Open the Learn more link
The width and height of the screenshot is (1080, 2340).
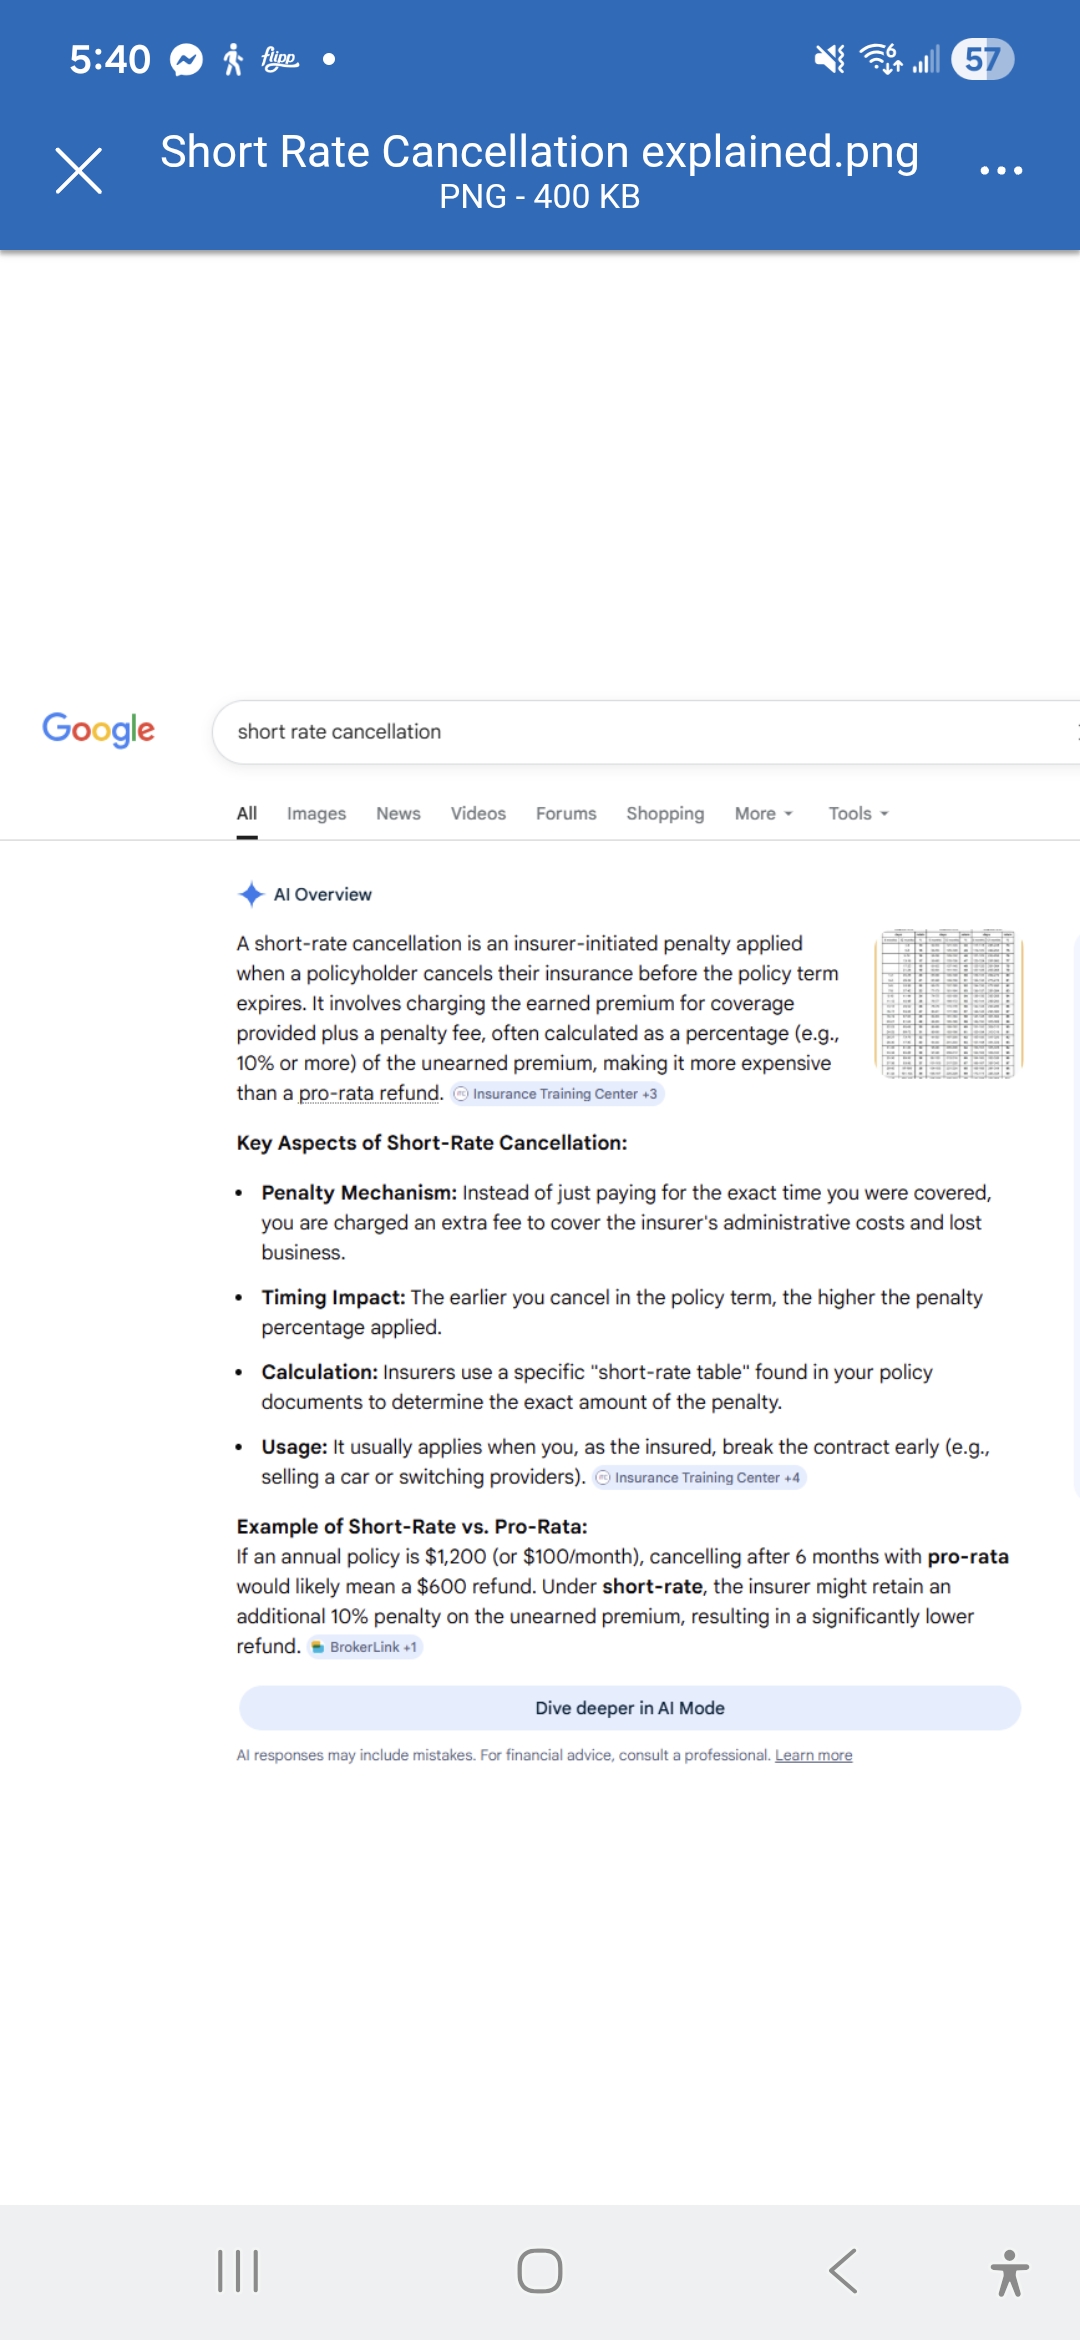(x=813, y=1755)
